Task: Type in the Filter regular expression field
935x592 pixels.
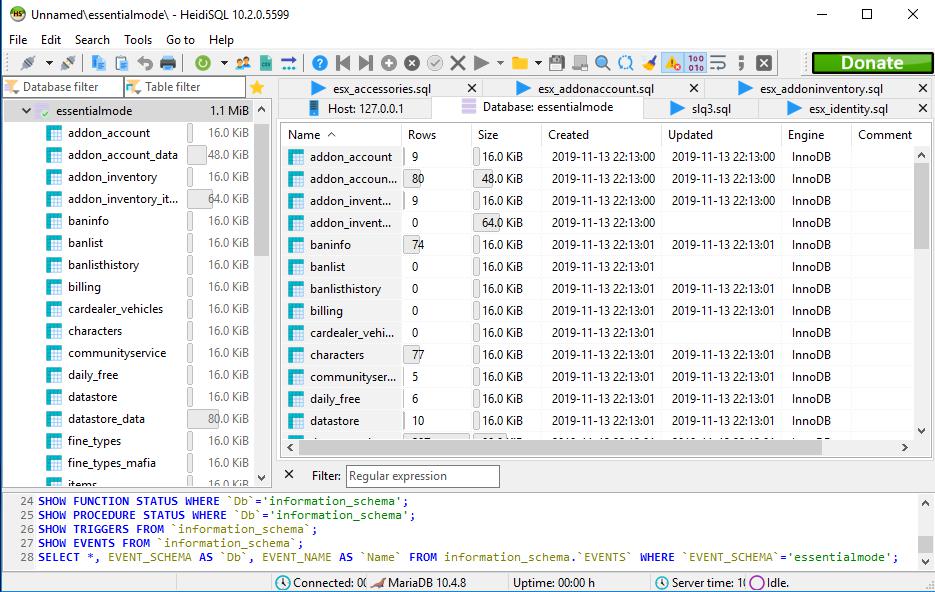Action: [420, 476]
